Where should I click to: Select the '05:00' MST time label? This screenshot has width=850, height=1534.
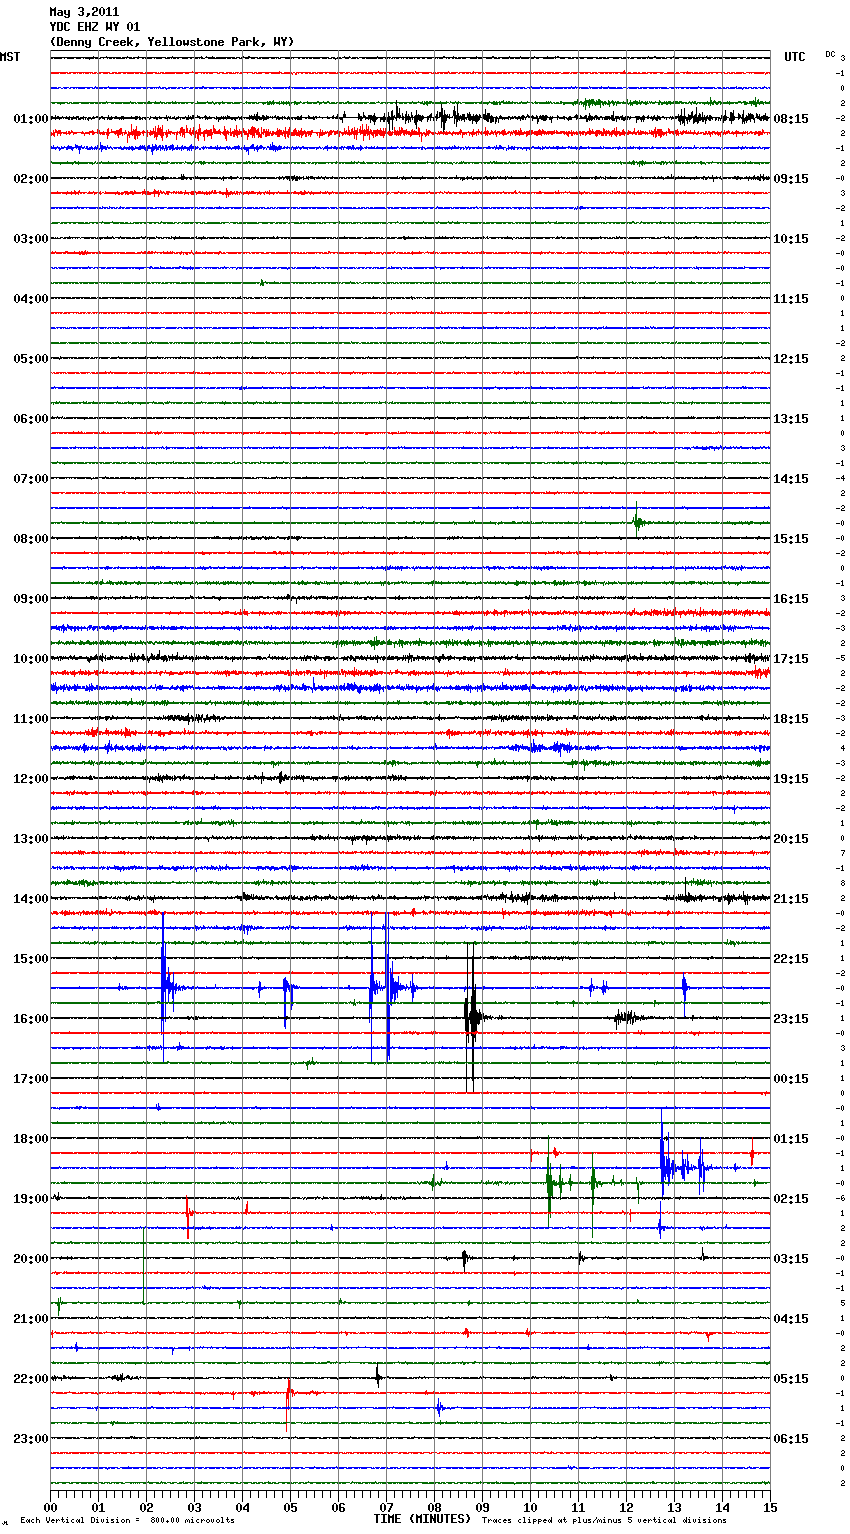31,359
